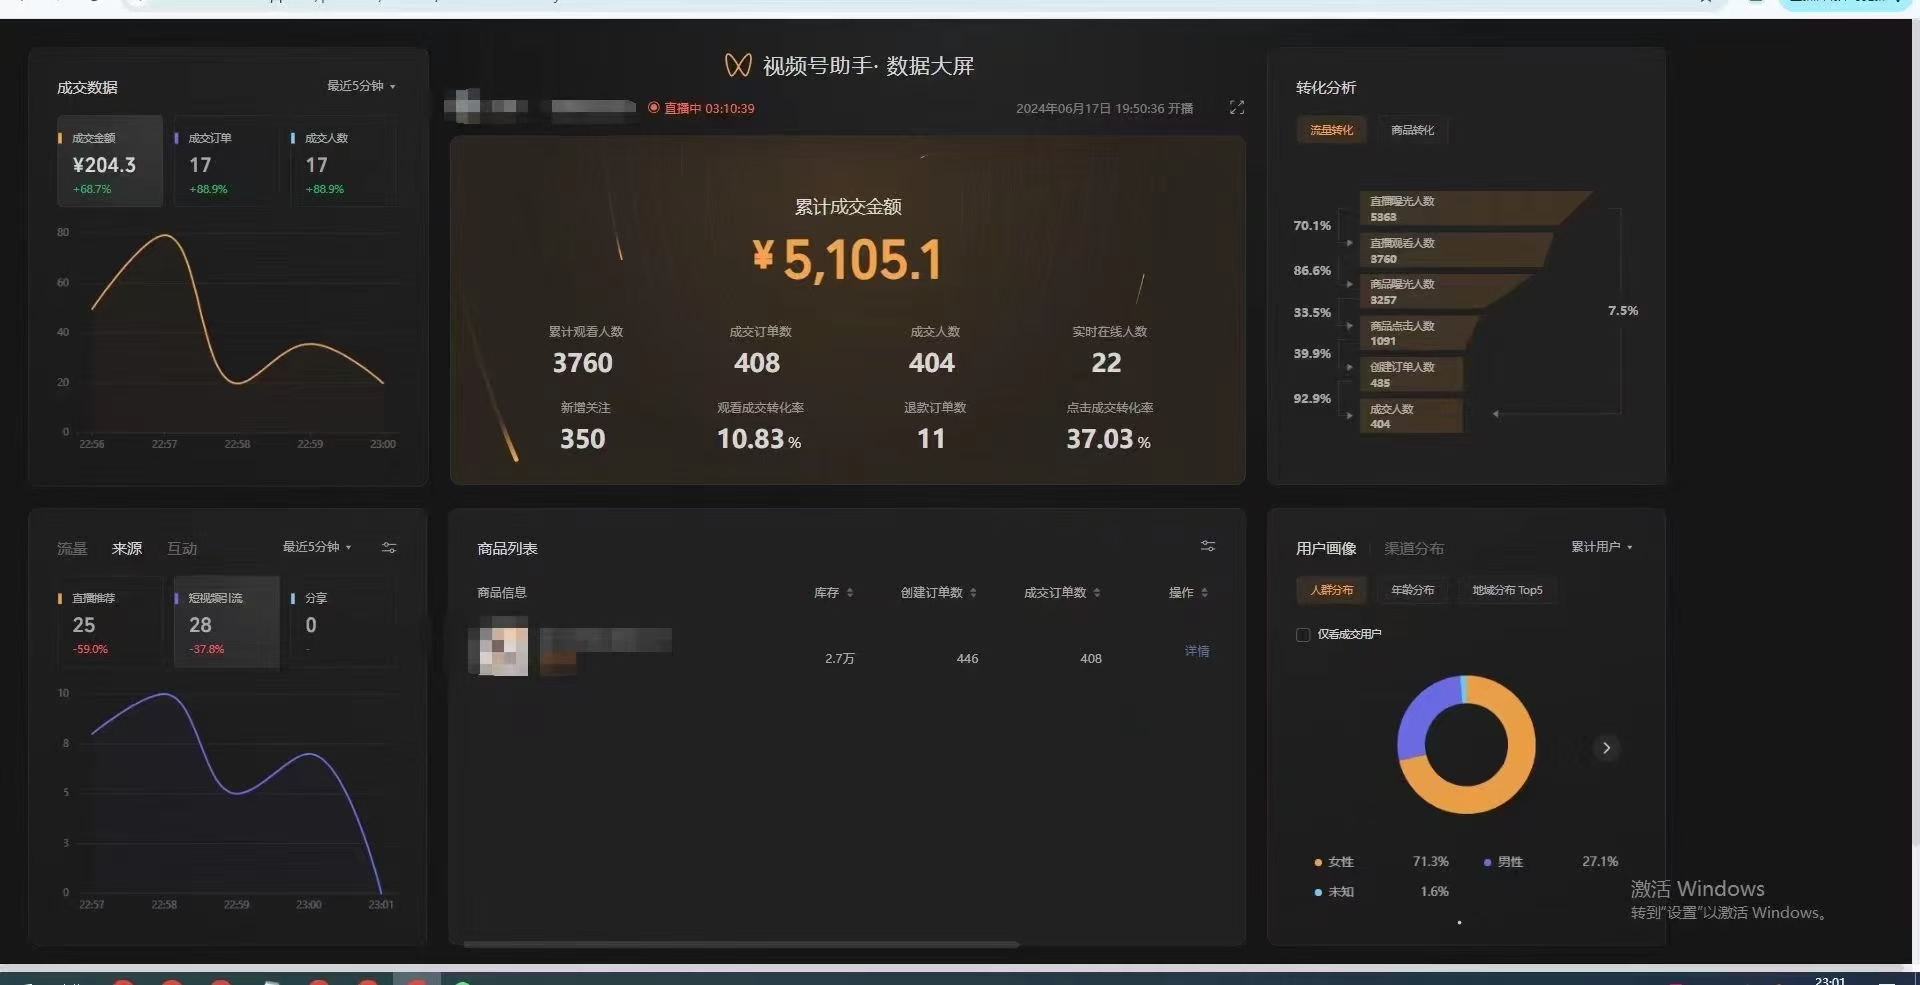Click the fullscreen expand icon beside the broadcast time
This screenshot has width=1920, height=985.
pos(1236,107)
